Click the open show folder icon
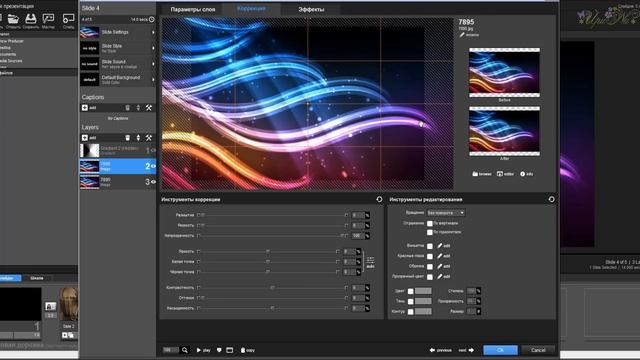This screenshot has width=640, height=360. (13, 18)
